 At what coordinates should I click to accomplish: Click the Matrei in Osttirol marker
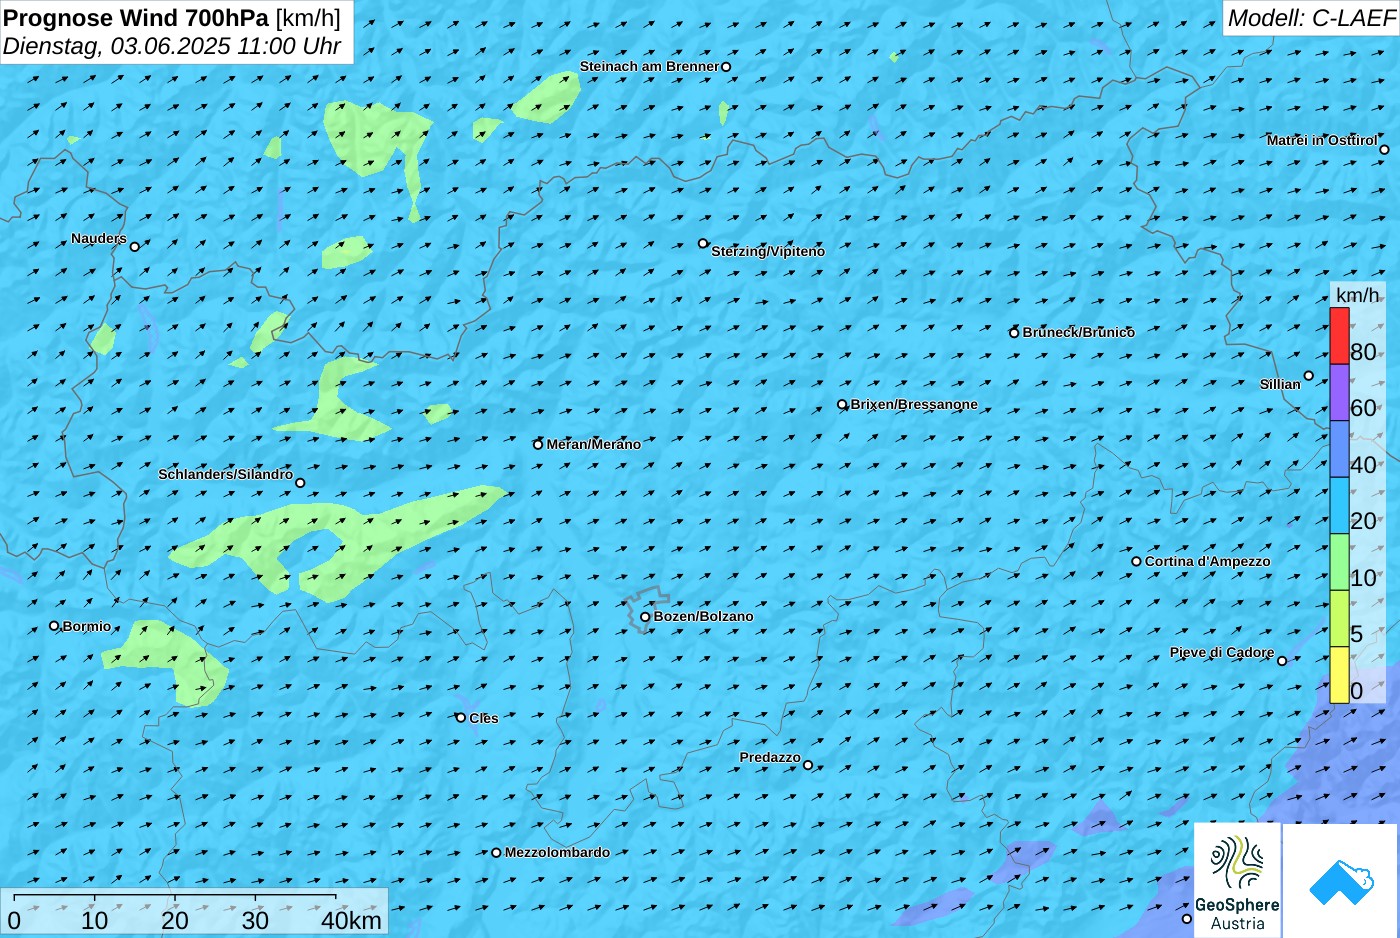point(1384,150)
